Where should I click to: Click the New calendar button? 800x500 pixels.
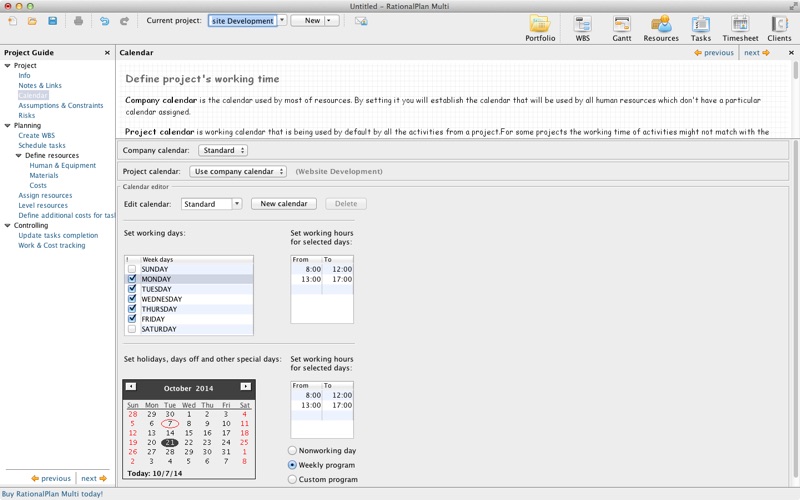(x=284, y=204)
